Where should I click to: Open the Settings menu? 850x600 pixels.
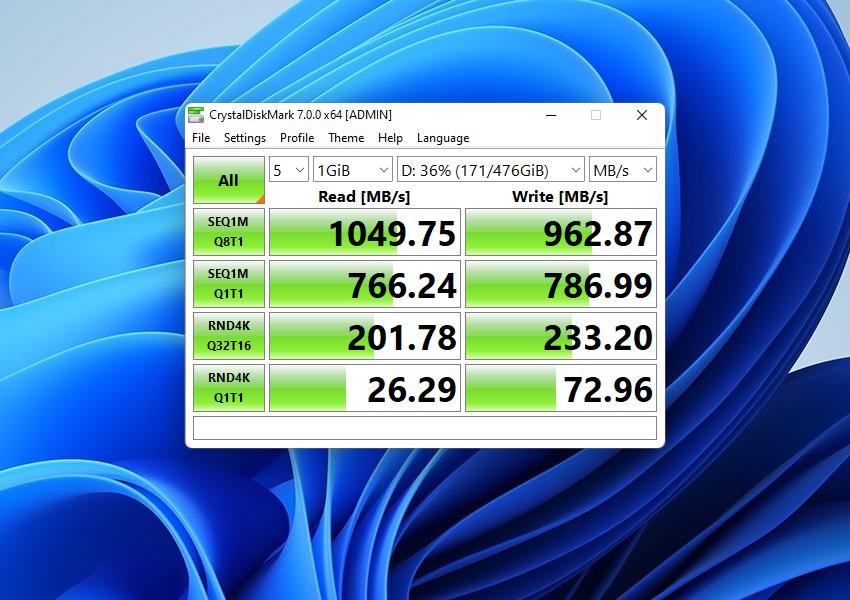coord(245,138)
